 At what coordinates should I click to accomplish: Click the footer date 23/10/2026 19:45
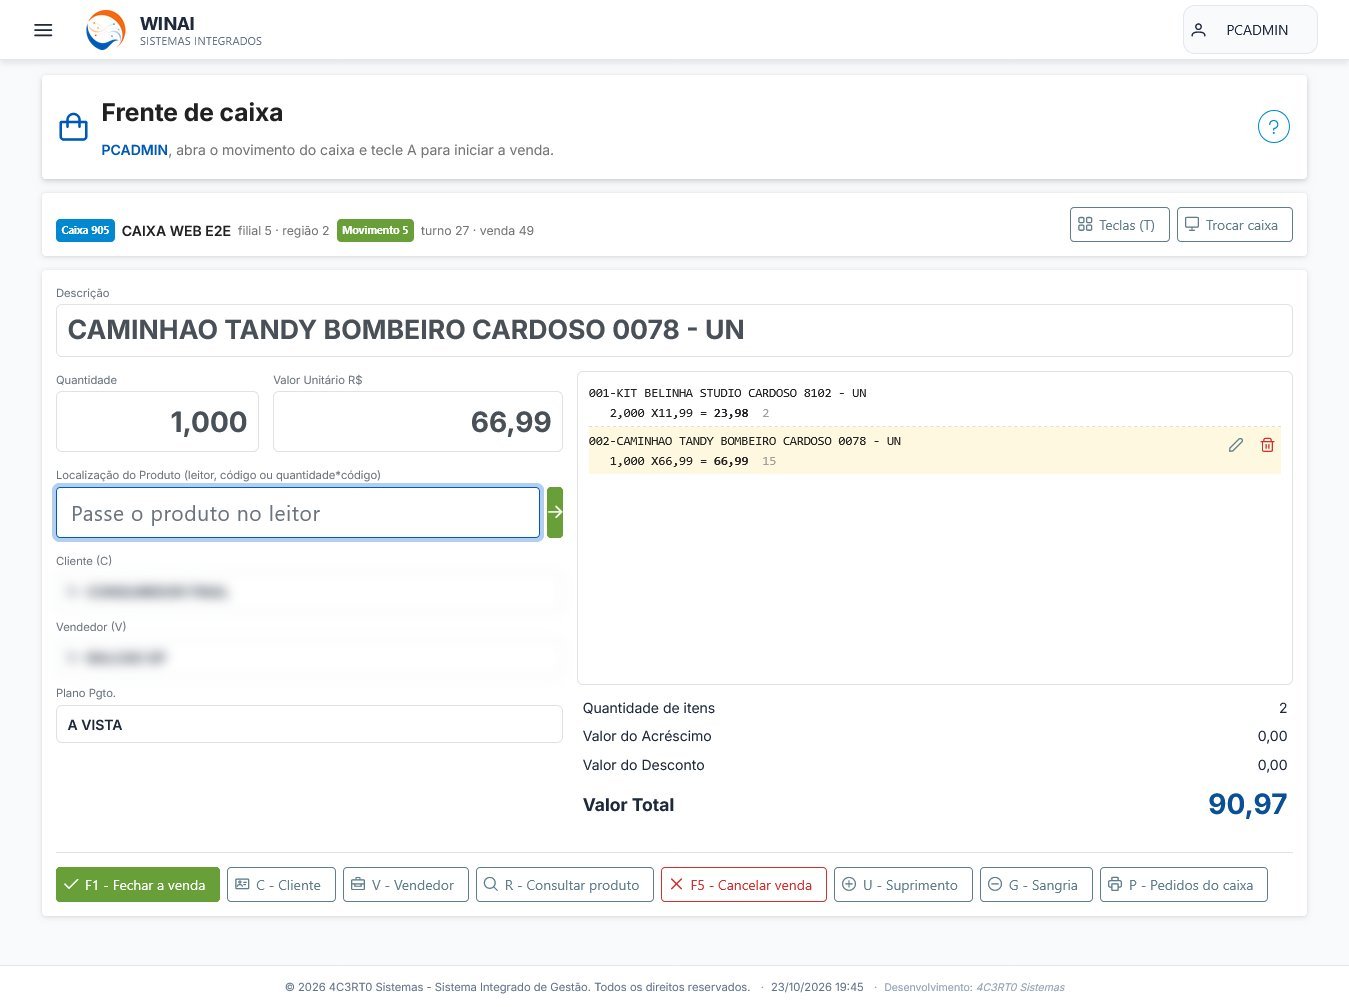click(817, 987)
